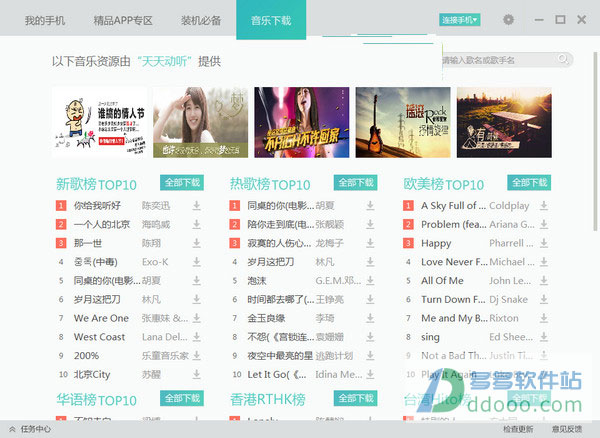
Task: Click artist name Coldplay
Action: pyautogui.click(x=509, y=206)
